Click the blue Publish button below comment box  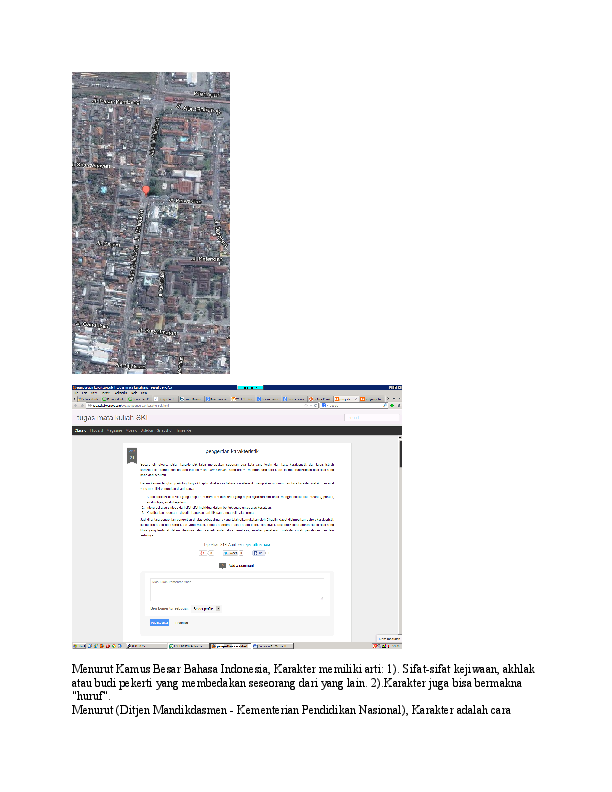click(x=159, y=621)
